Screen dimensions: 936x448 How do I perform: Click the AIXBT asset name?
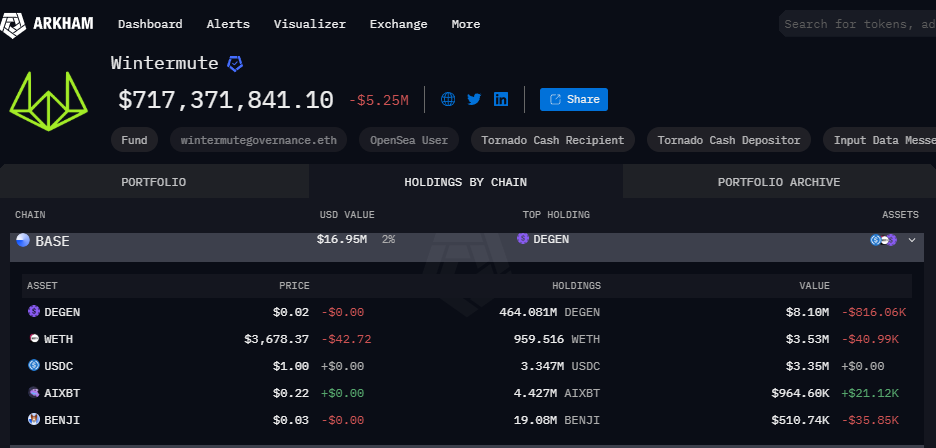point(62,393)
